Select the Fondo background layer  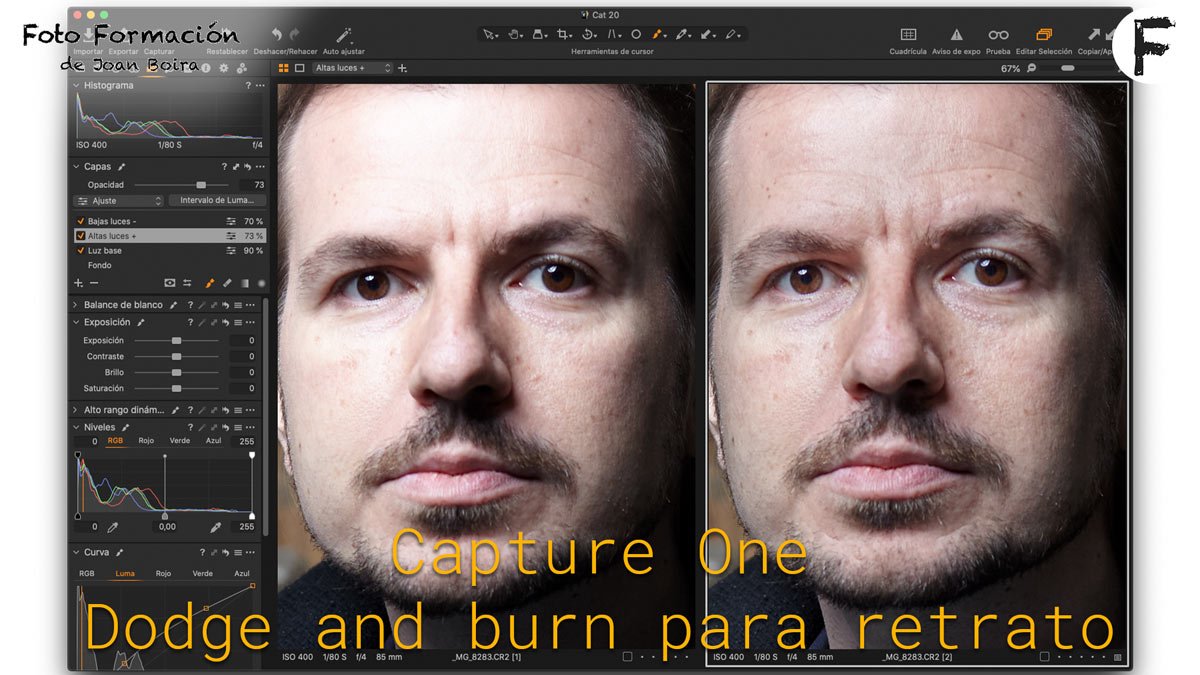pos(100,266)
